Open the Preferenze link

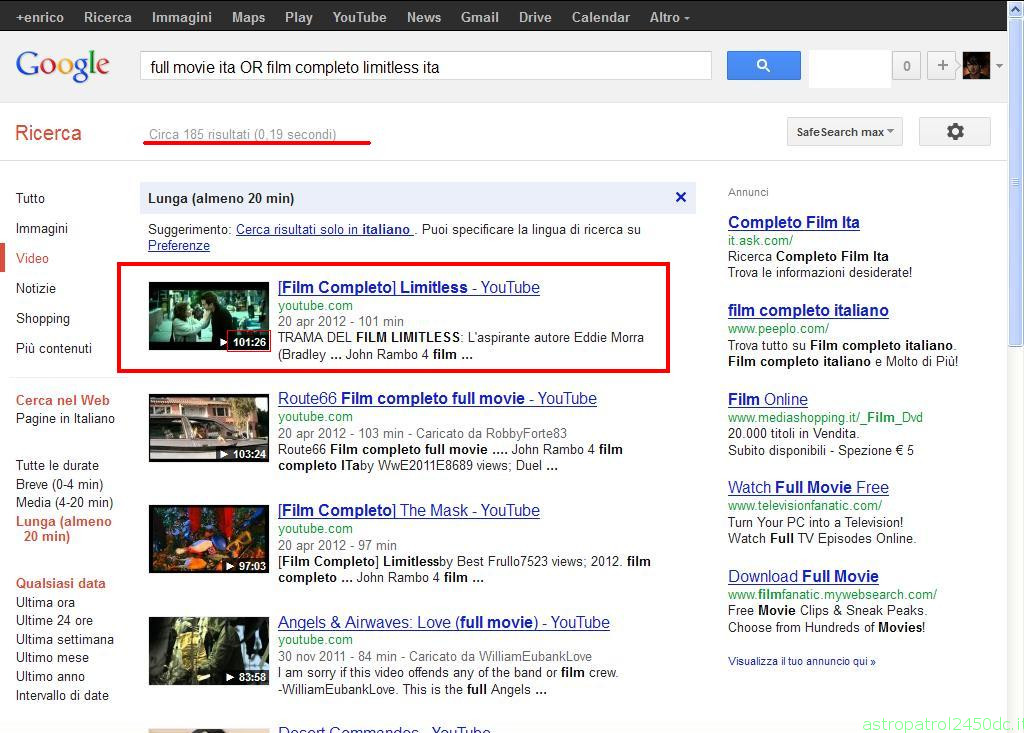pyautogui.click(x=179, y=246)
